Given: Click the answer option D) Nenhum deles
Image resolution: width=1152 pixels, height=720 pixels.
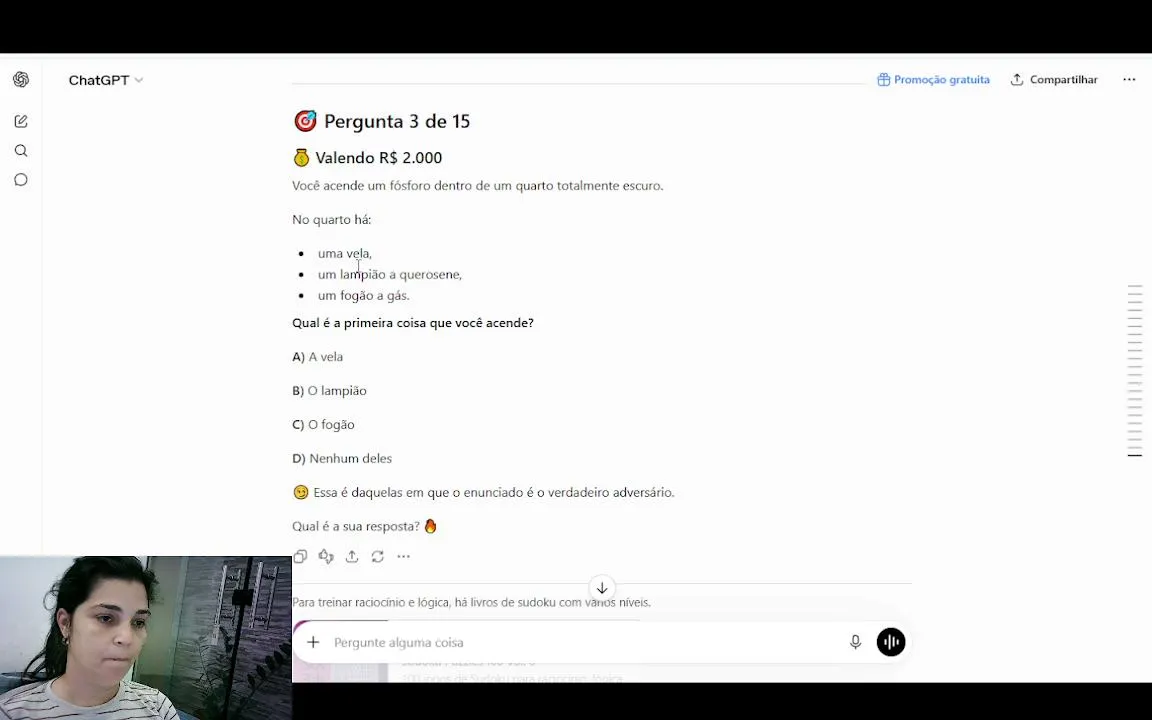Looking at the screenshot, I should click(x=342, y=458).
